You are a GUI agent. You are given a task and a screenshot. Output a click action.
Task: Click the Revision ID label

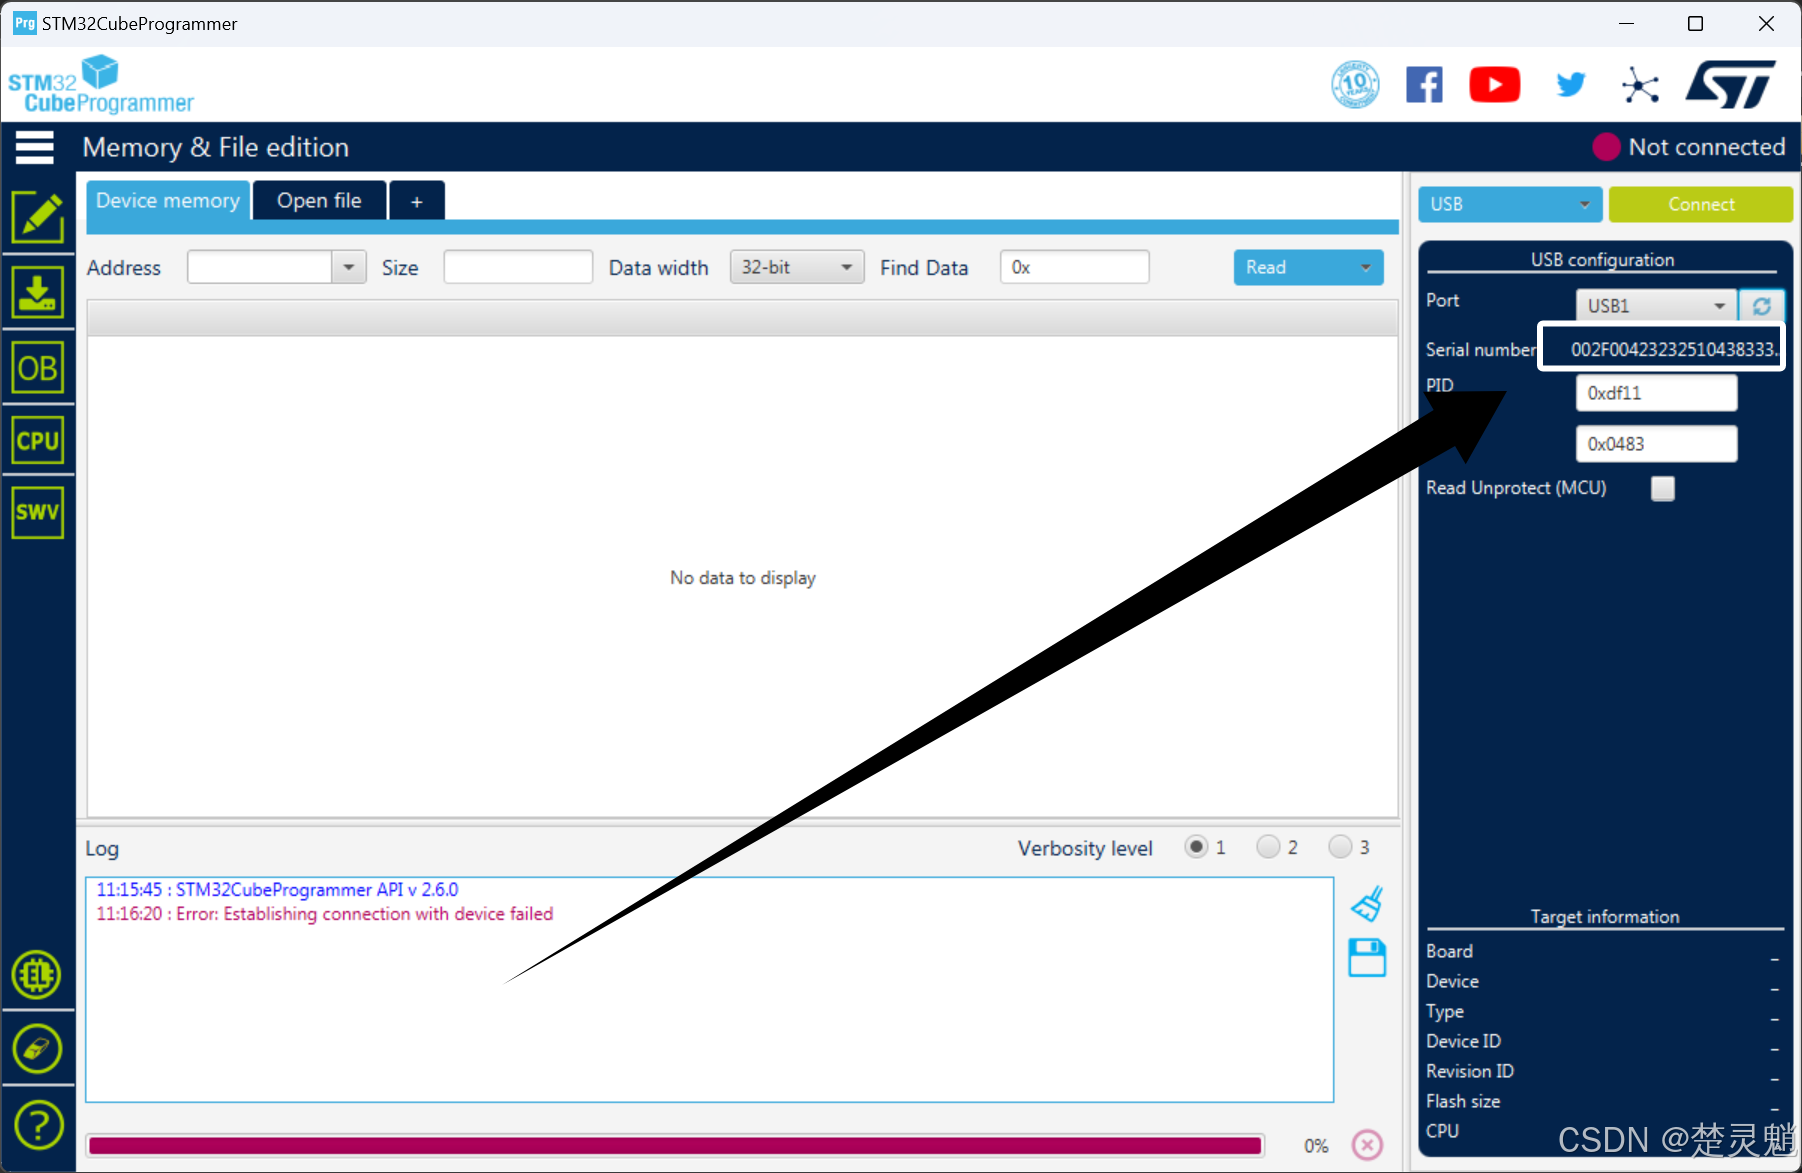coord(1469,1071)
